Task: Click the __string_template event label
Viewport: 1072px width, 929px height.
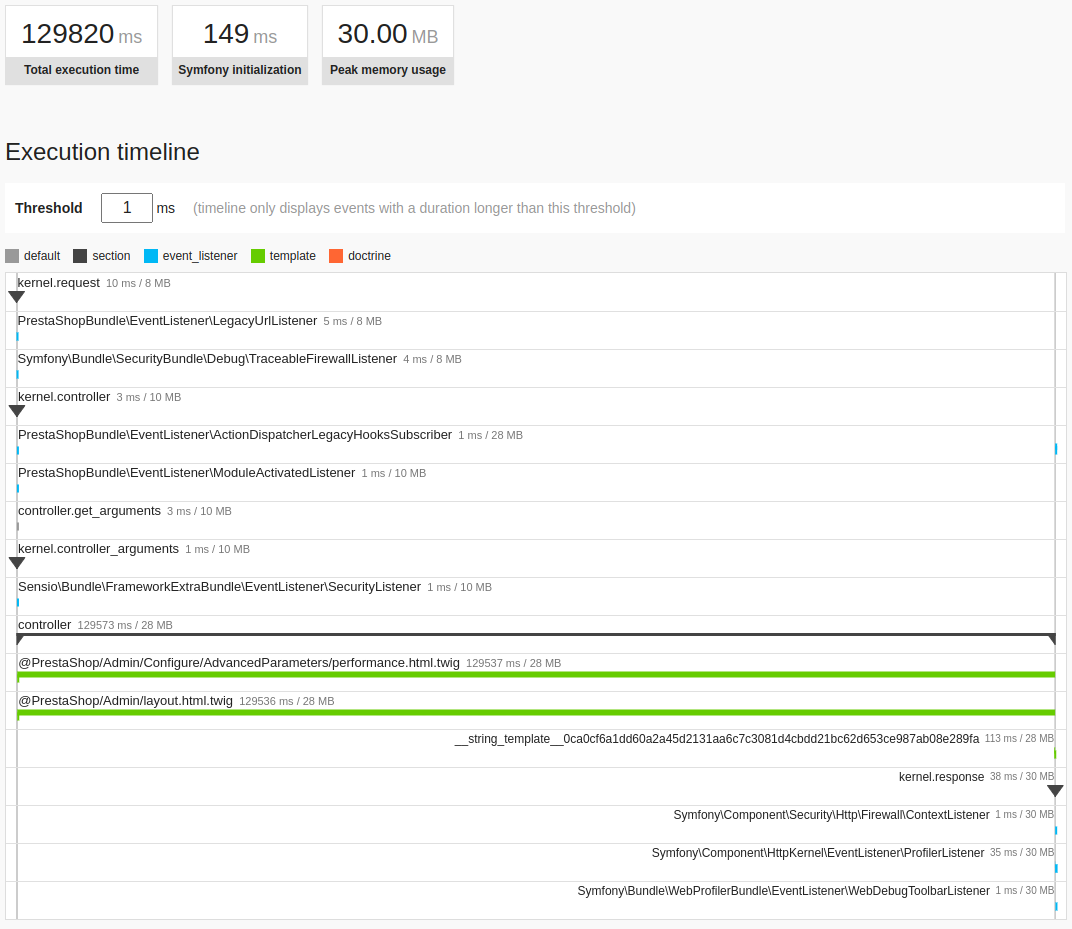Action: click(716, 739)
